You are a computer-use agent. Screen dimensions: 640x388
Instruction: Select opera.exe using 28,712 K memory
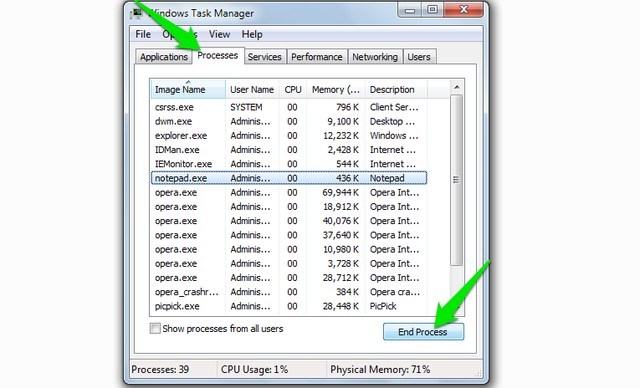(289, 278)
